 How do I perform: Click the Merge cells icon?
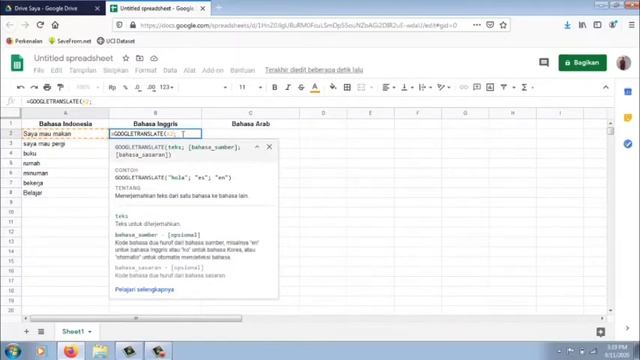pos(361,87)
